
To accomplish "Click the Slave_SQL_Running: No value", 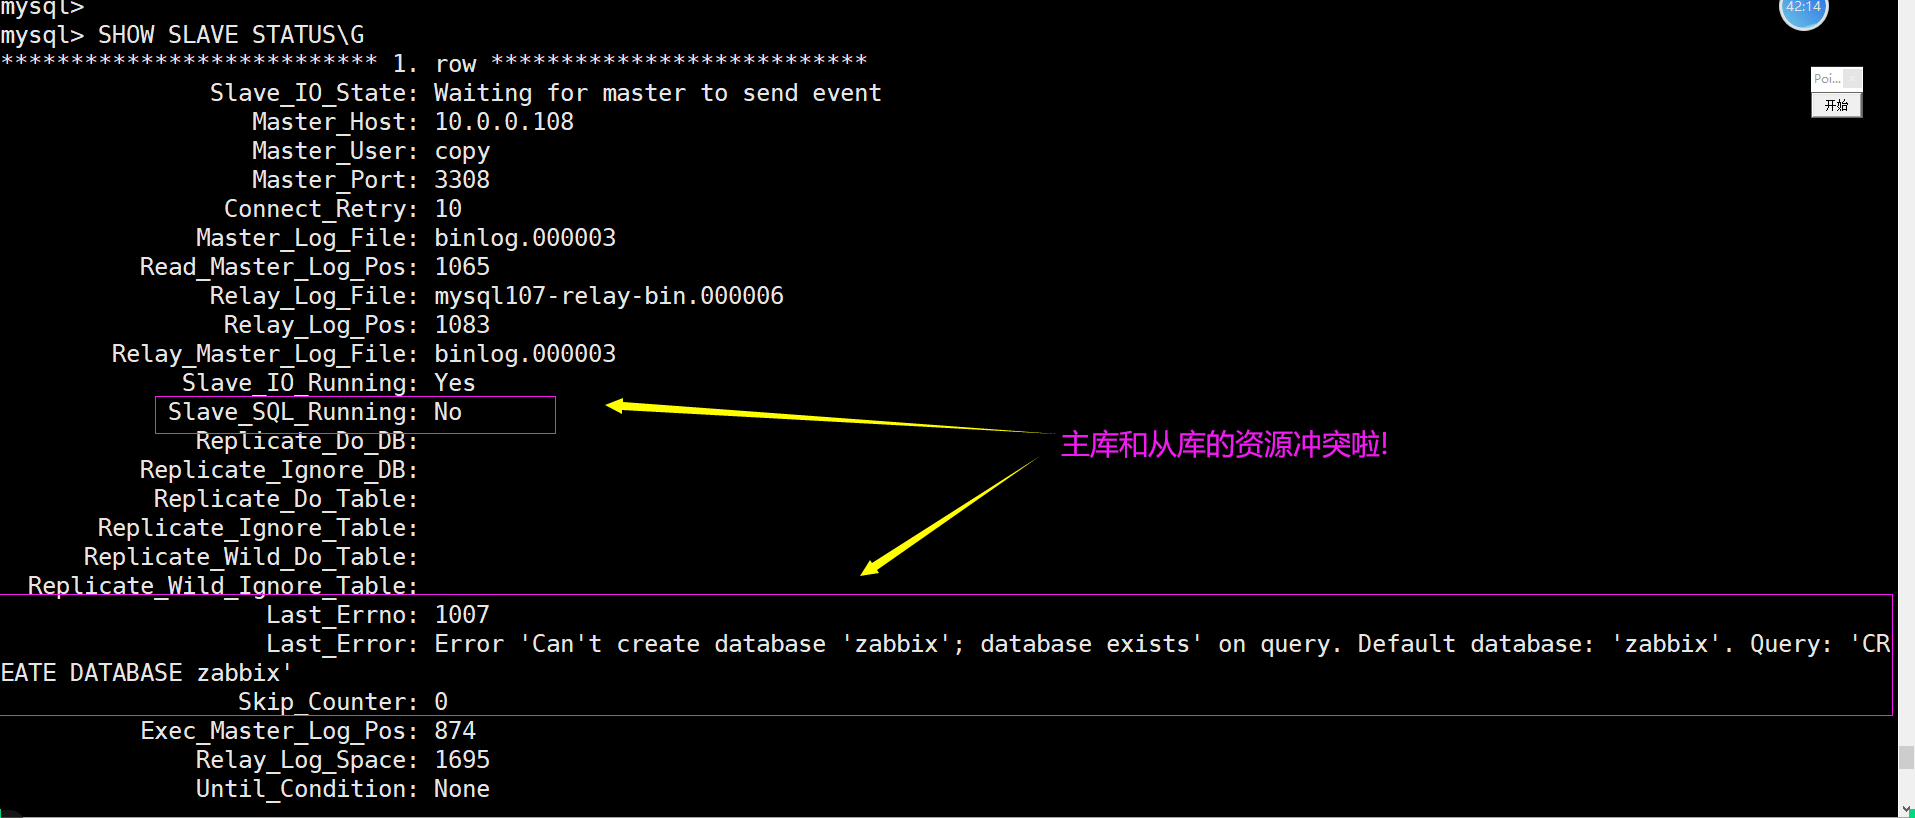I will [447, 412].
